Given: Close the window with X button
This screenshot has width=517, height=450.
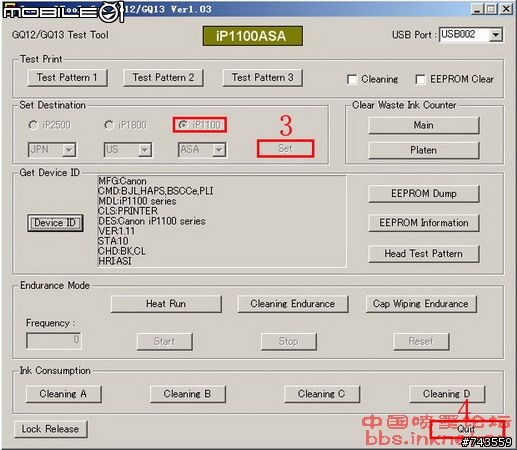Looking at the screenshot, I should tap(506, 9).
